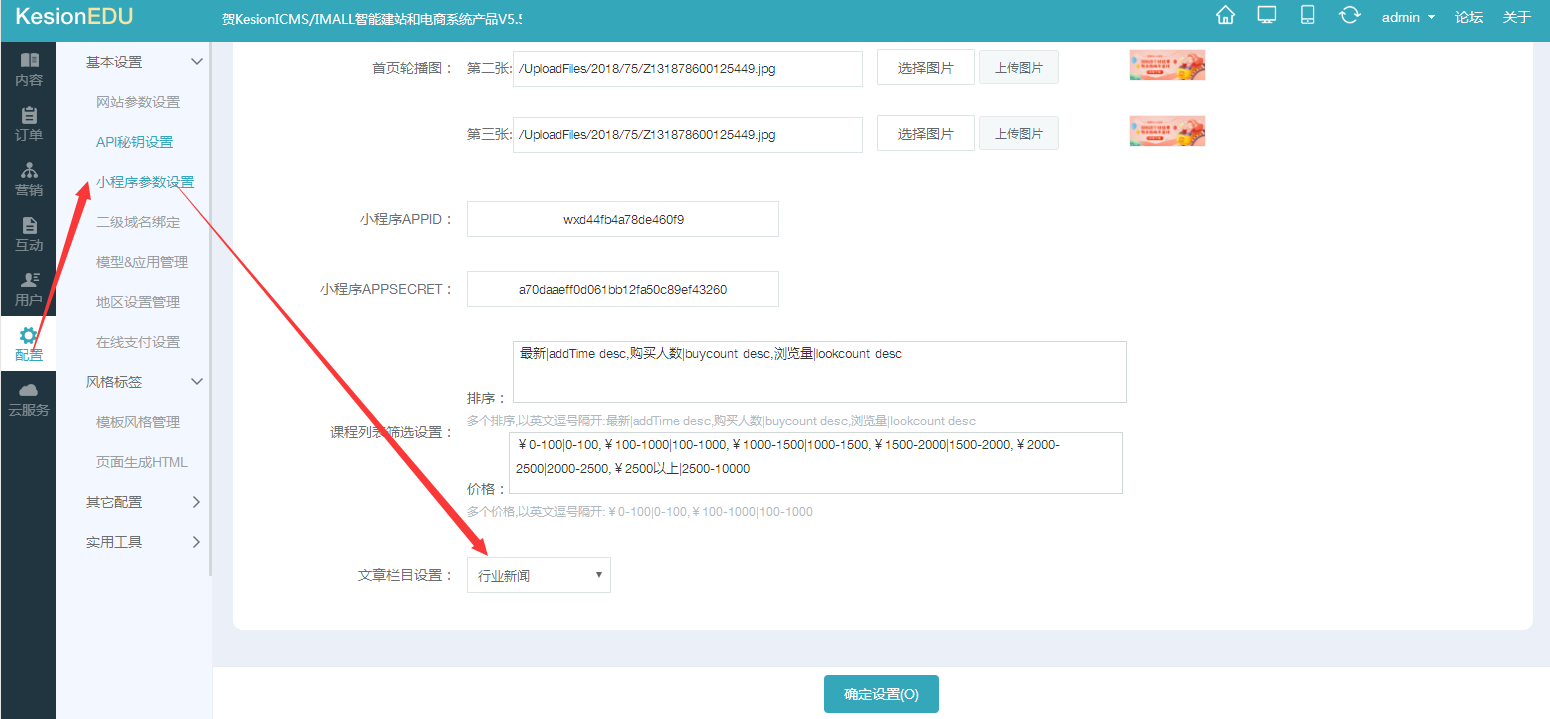1550x719 pixels.
Task: Open the 营销 marketing sidebar section
Action: click(x=29, y=179)
